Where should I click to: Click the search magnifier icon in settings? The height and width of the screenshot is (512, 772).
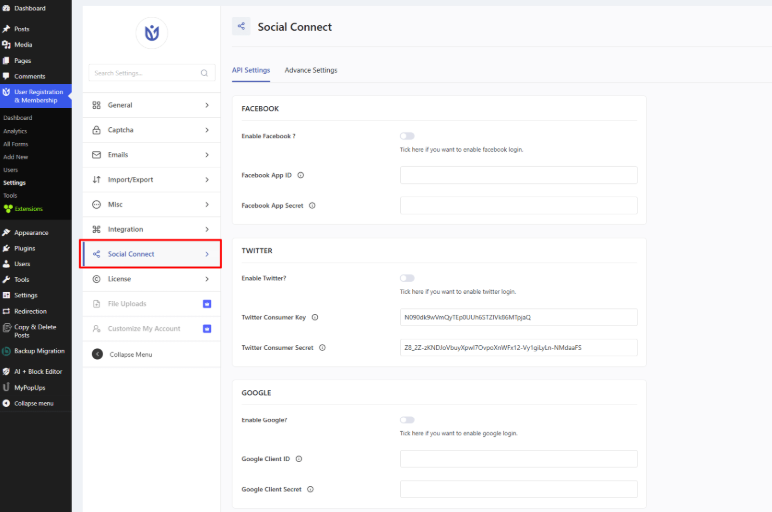pos(204,73)
